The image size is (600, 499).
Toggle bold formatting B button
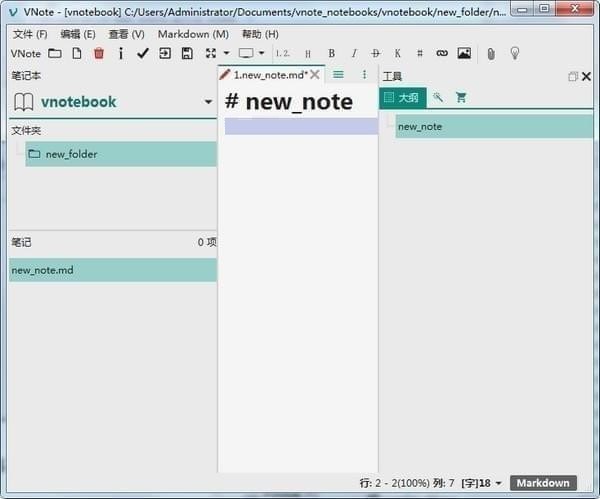332,53
